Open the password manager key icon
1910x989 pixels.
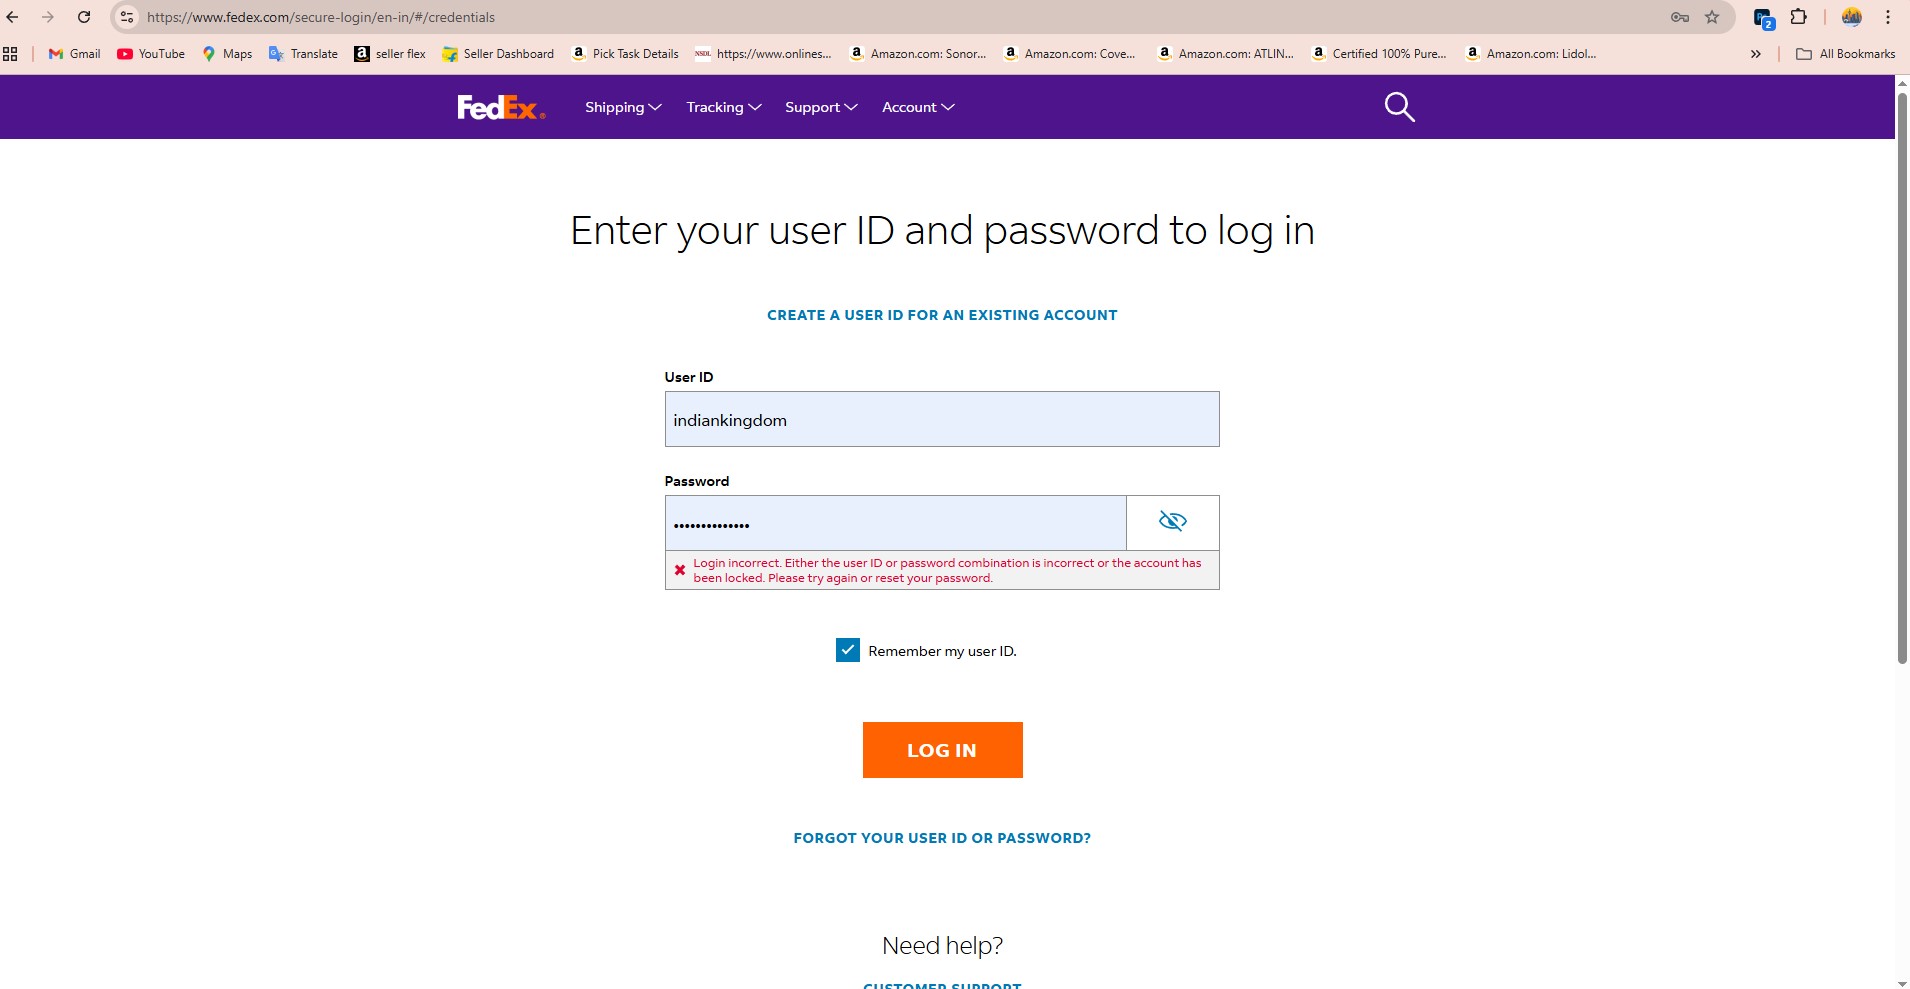pos(1680,17)
